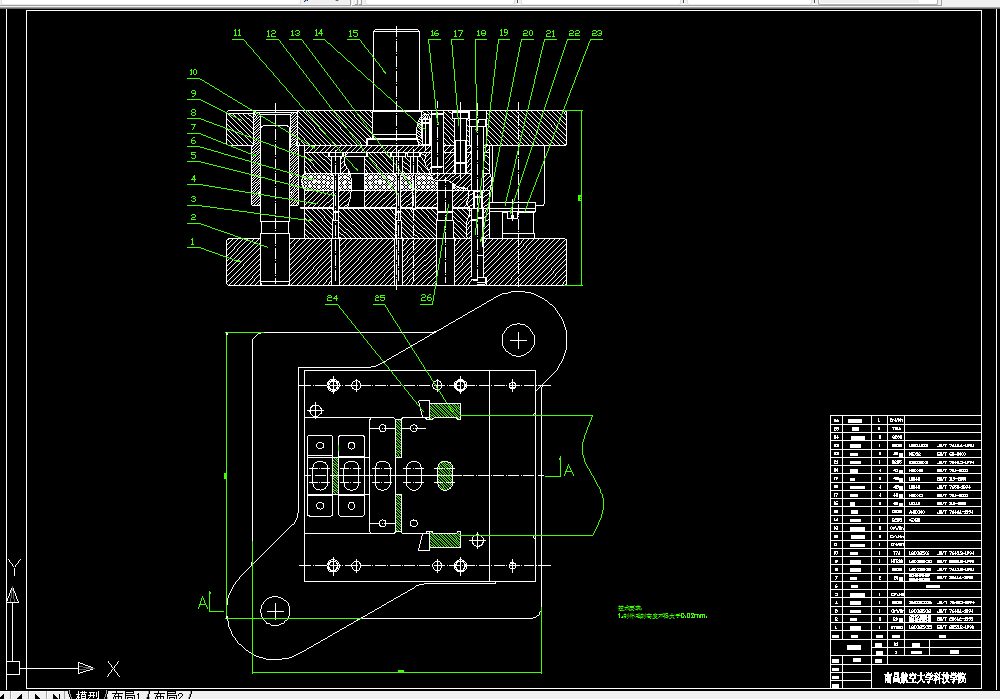Select the upper-right guide post hole crosshair

(x=518, y=341)
